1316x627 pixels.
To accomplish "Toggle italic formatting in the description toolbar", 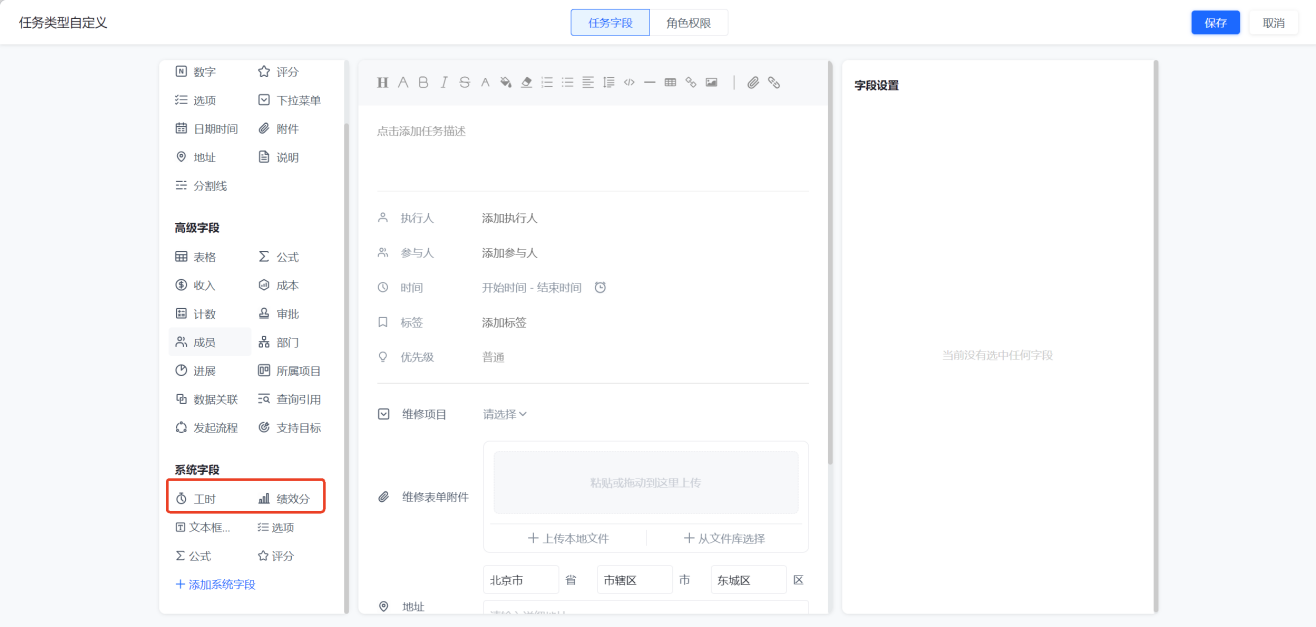I will (444, 83).
